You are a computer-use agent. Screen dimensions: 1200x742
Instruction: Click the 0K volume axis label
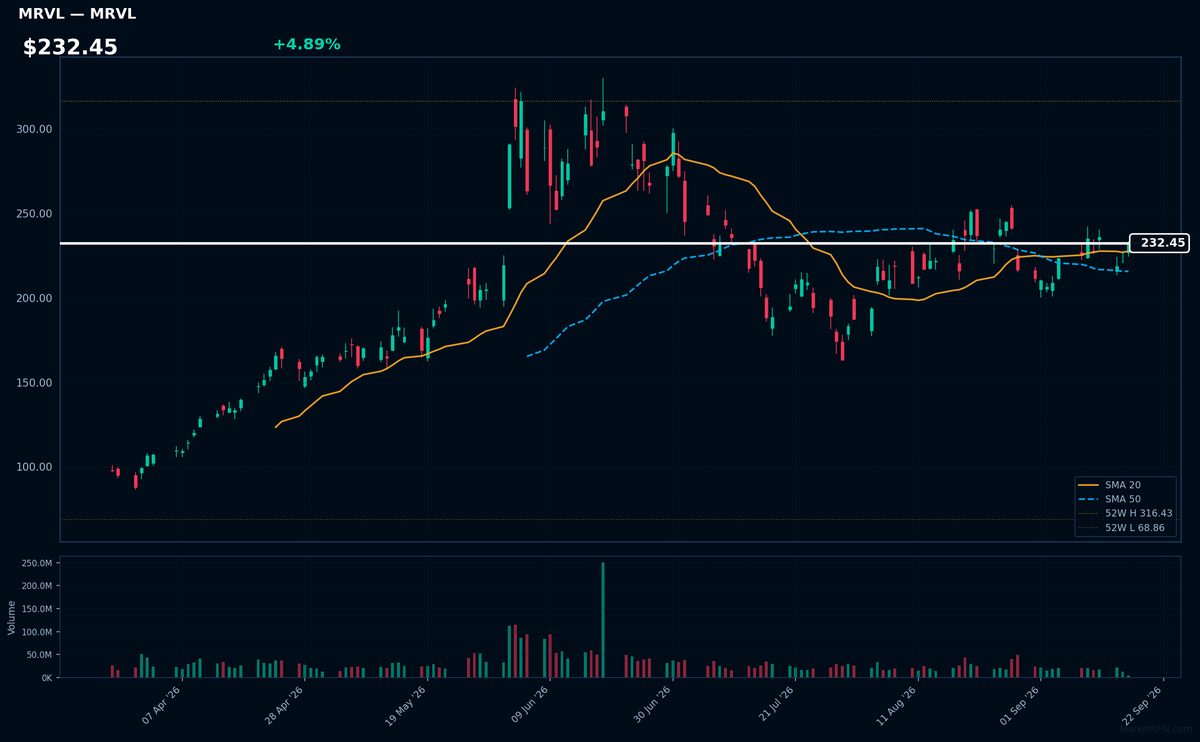[46, 678]
